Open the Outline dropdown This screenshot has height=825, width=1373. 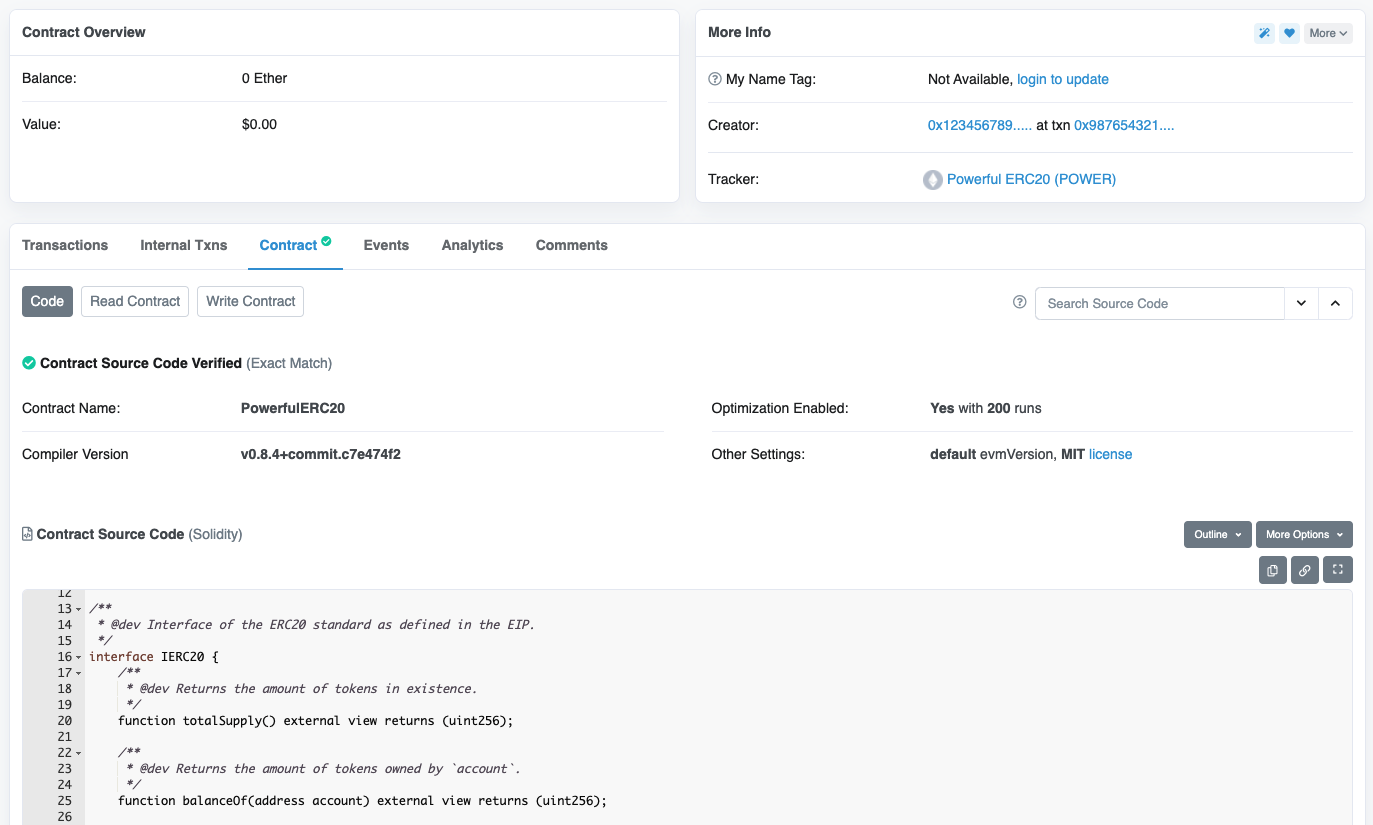tap(1216, 534)
